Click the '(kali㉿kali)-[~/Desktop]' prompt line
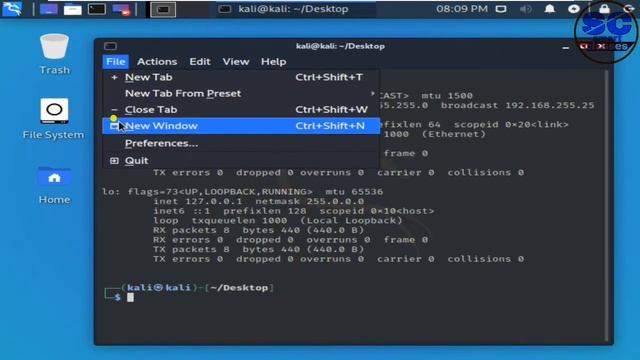The width and height of the screenshot is (640, 360). click(x=198, y=288)
